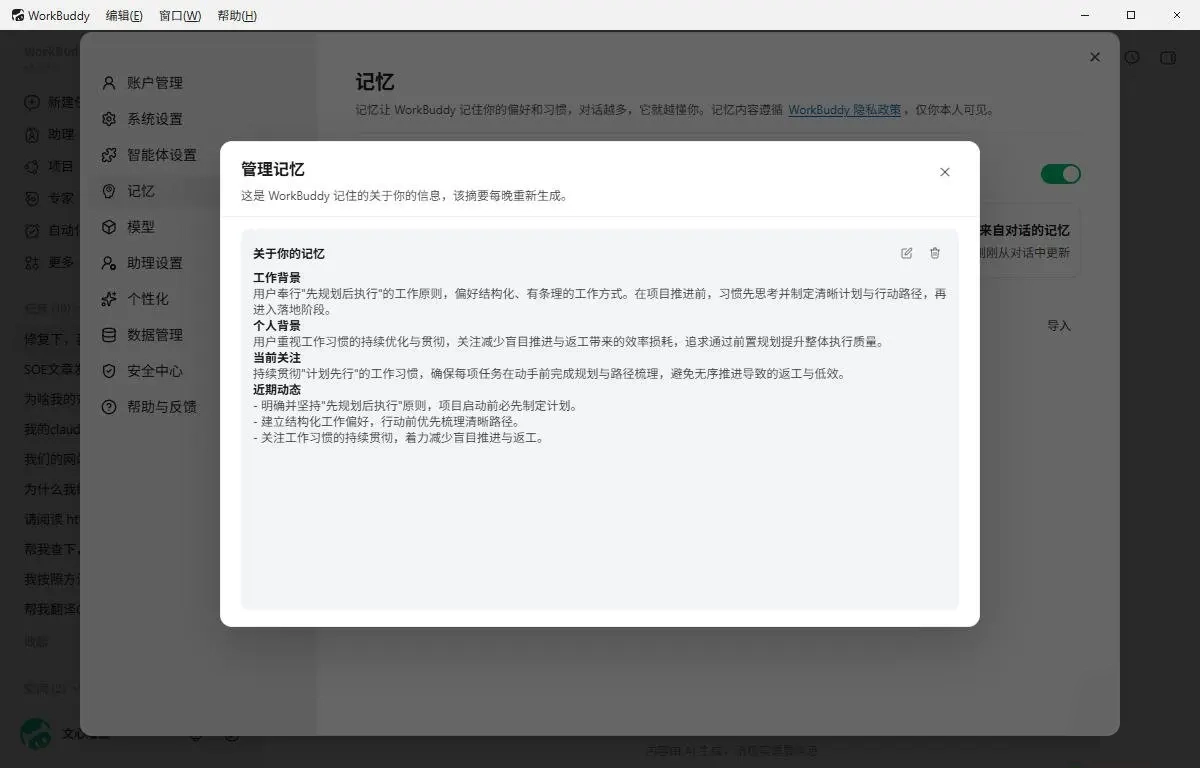Maximize the WorkBuddy window

tap(1131, 15)
